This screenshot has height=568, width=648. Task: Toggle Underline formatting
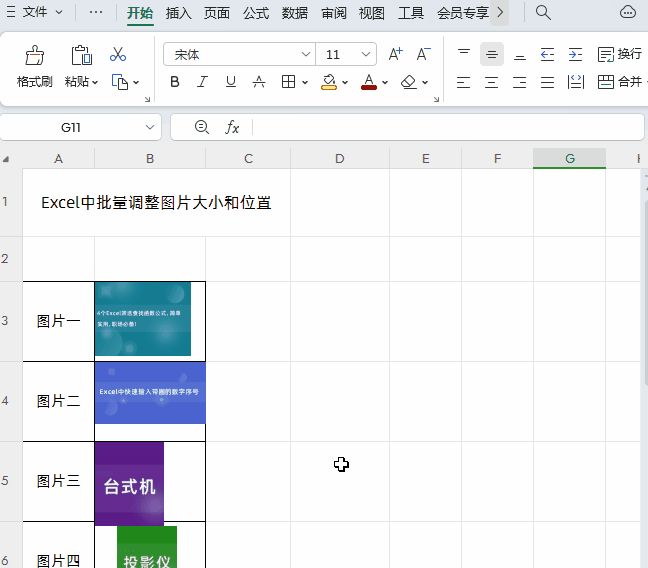click(x=231, y=82)
